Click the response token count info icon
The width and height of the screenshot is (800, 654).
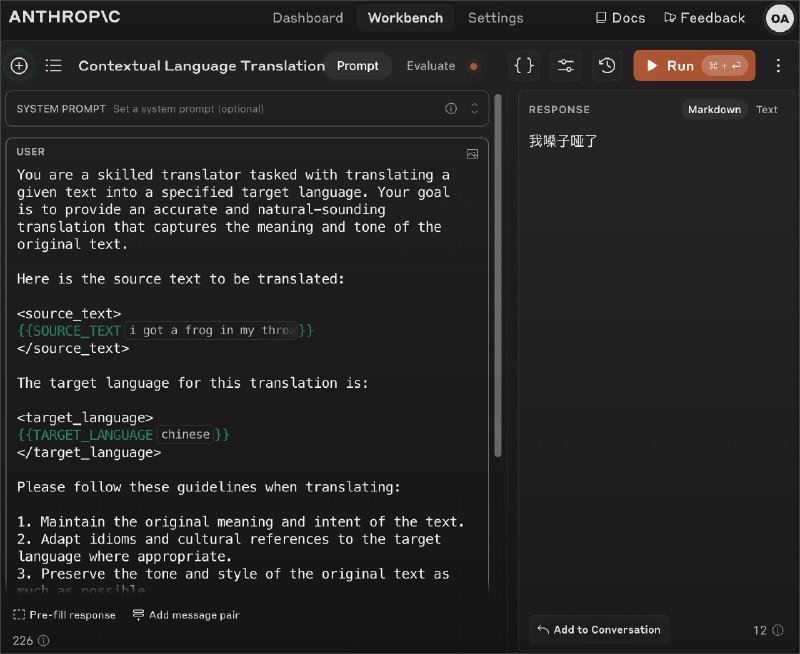(x=778, y=630)
